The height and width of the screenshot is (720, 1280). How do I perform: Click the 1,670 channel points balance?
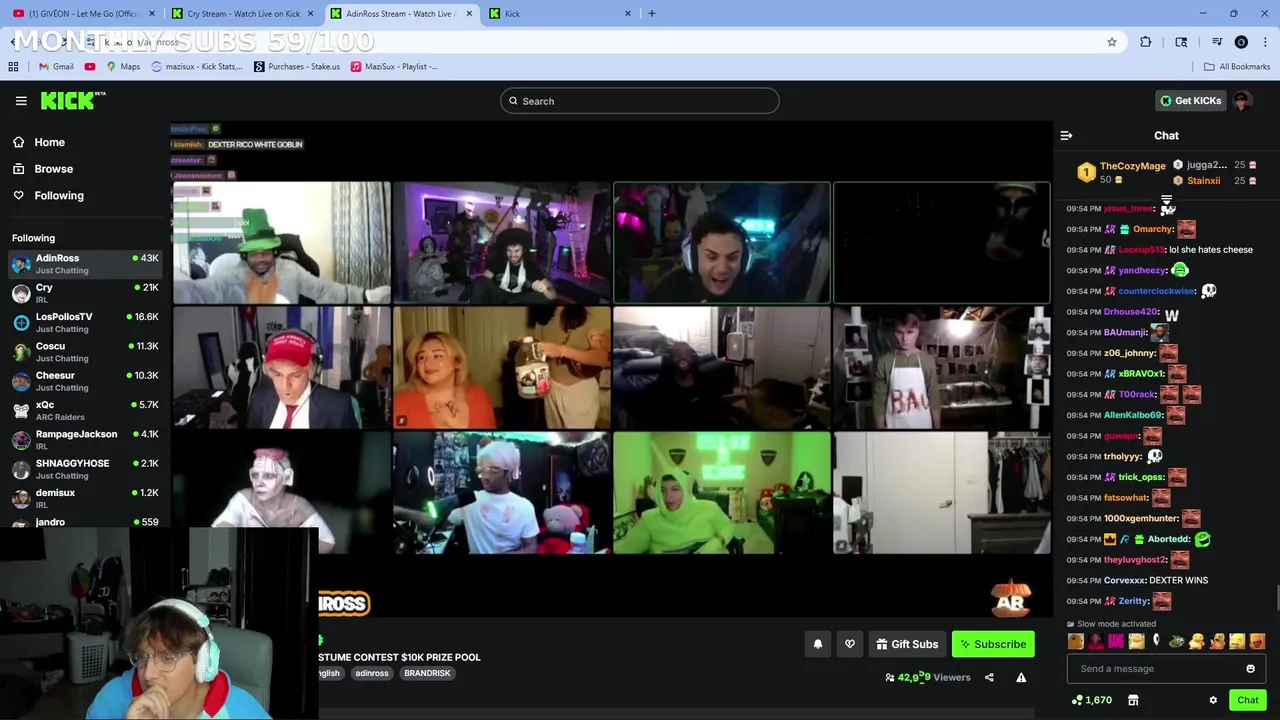tap(1091, 700)
